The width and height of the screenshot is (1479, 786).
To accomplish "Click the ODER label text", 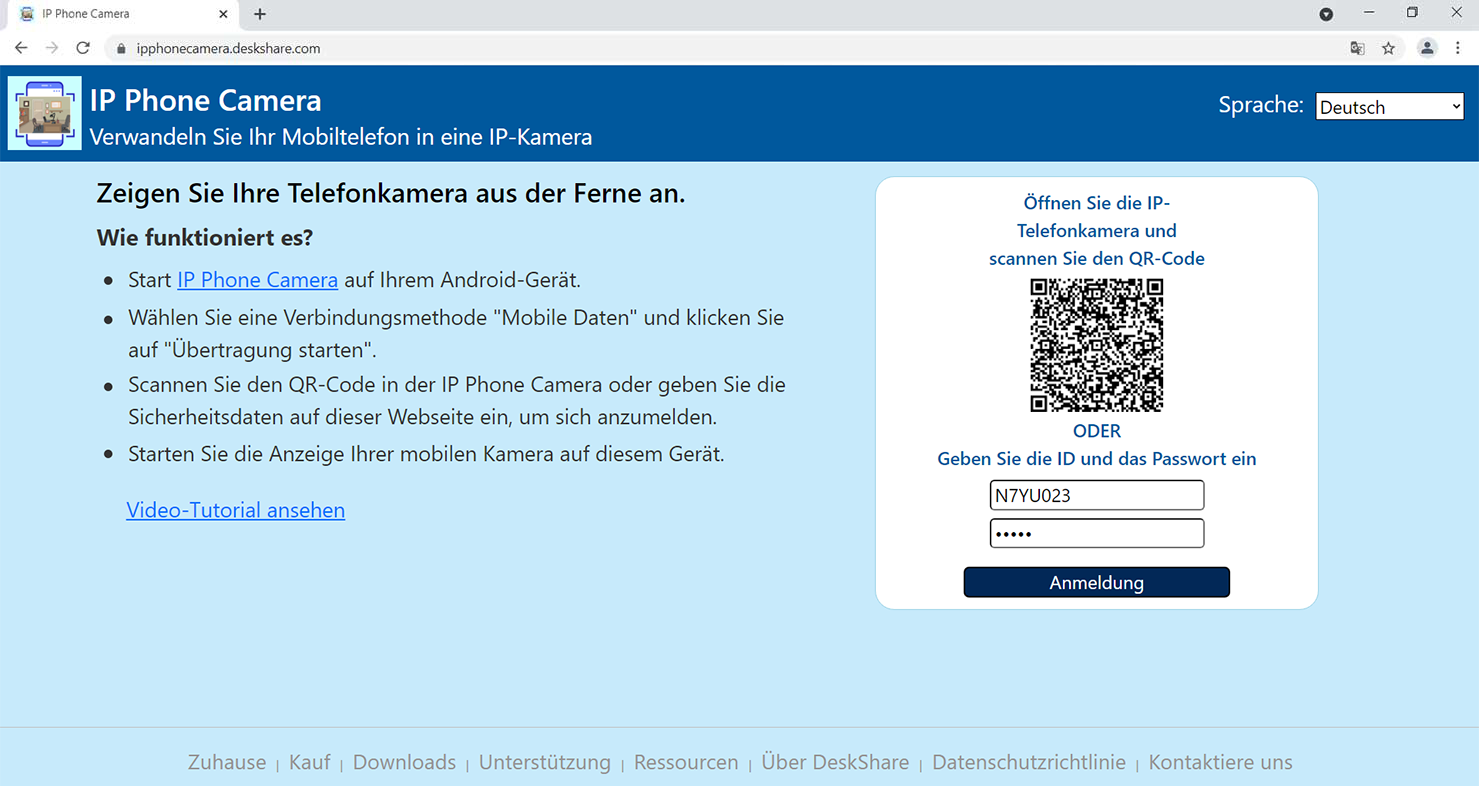I will 1097,431.
